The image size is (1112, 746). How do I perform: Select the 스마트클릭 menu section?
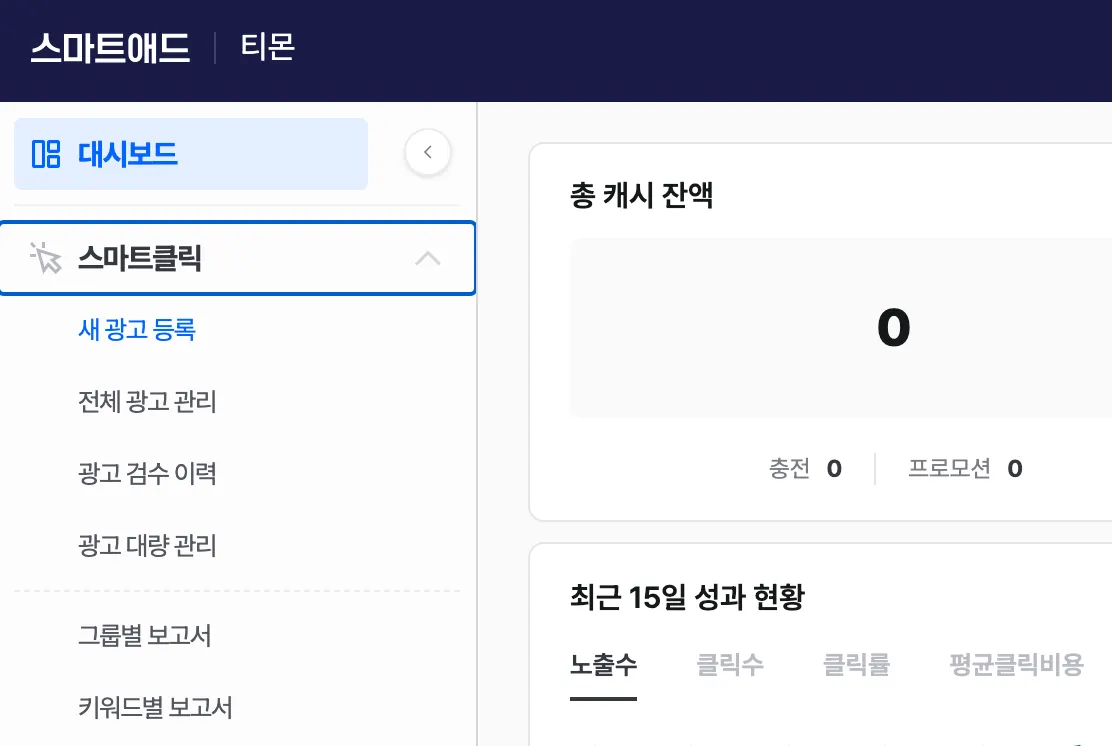(x=140, y=259)
